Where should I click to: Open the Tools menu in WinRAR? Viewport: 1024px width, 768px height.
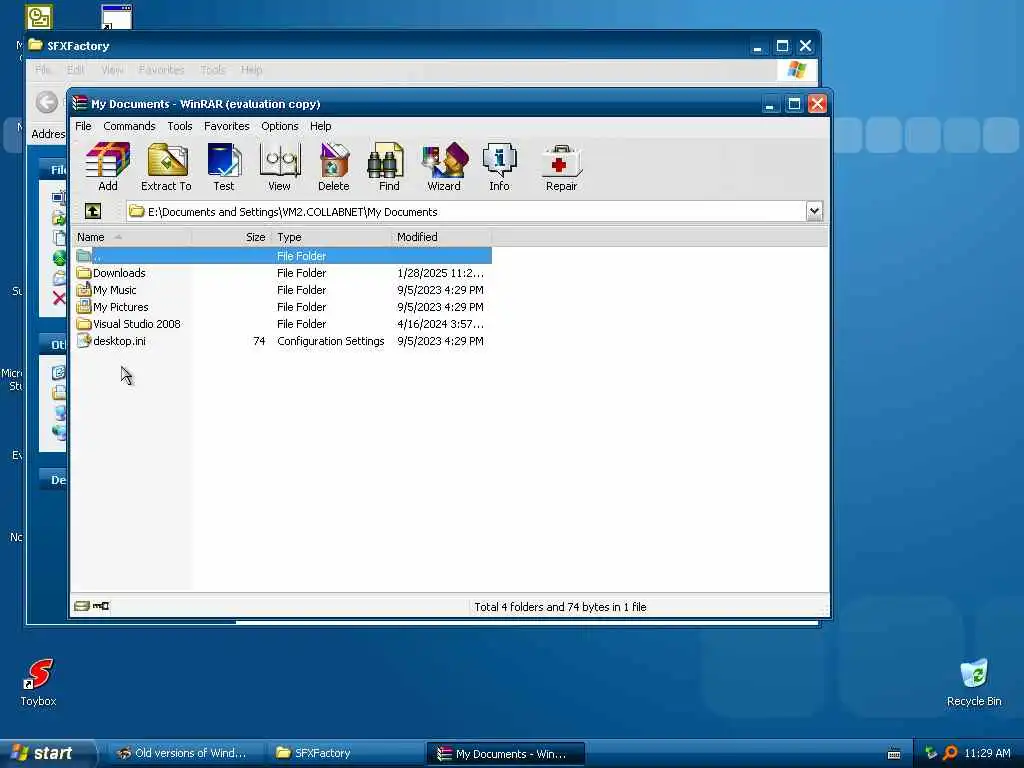coord(180,126)
